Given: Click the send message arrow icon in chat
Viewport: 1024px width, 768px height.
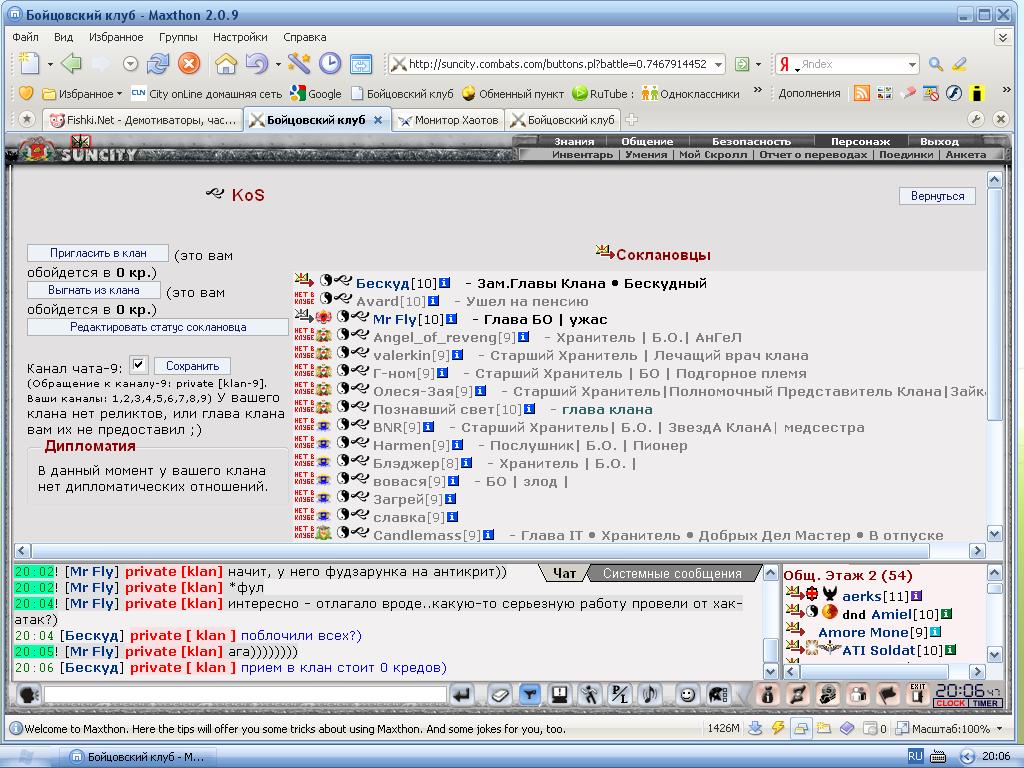Looking at the screenshot, I should tap(462, 694).
